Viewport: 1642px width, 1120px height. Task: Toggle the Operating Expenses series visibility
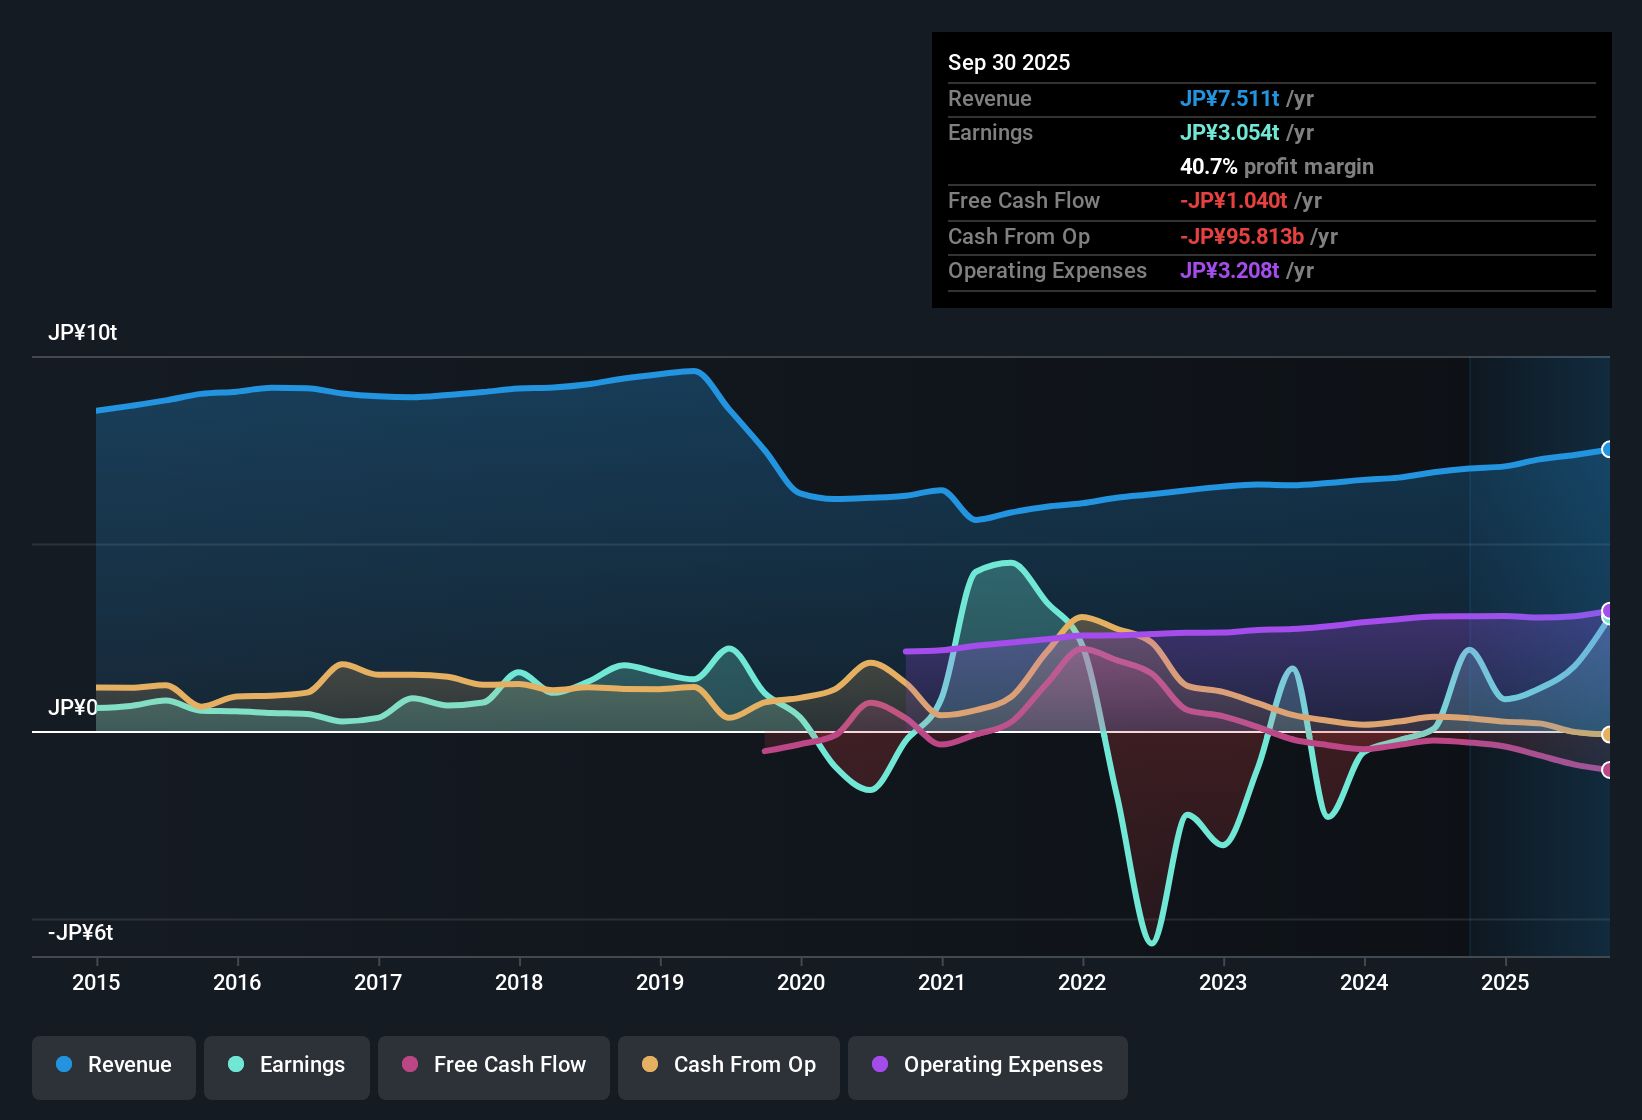click(987, 1065)
